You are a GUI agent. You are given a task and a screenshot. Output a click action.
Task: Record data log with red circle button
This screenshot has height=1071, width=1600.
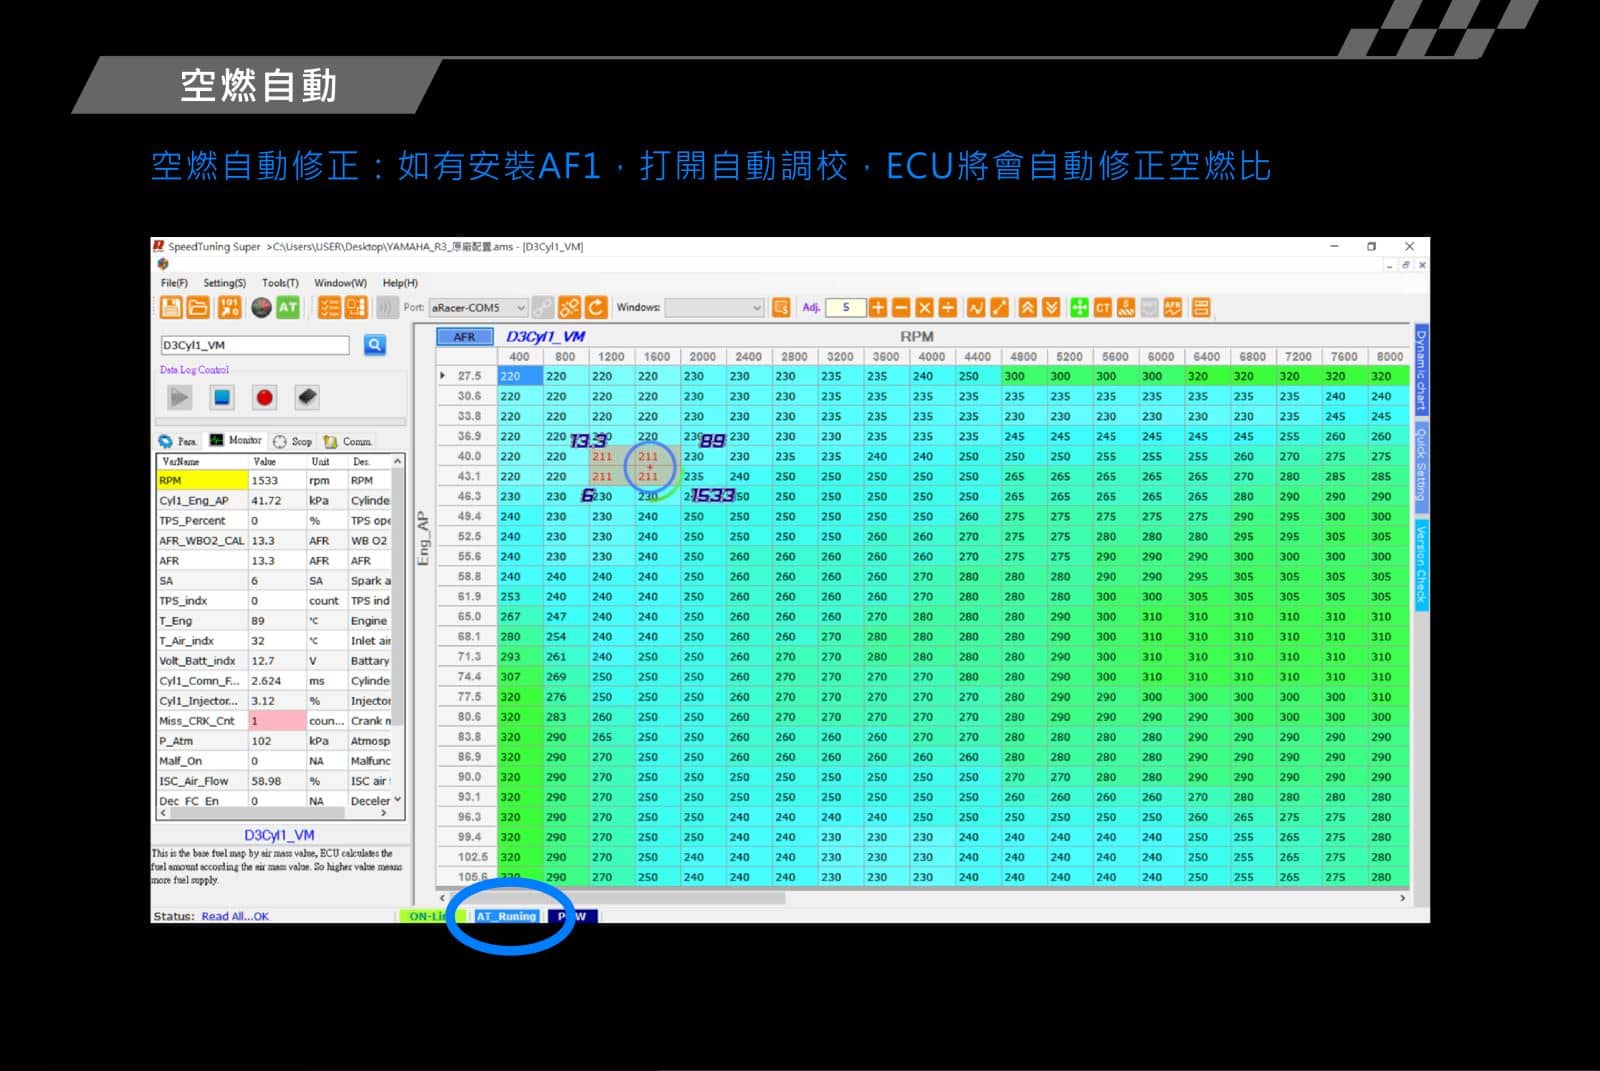pyautogui.click(x=264, y=398)
